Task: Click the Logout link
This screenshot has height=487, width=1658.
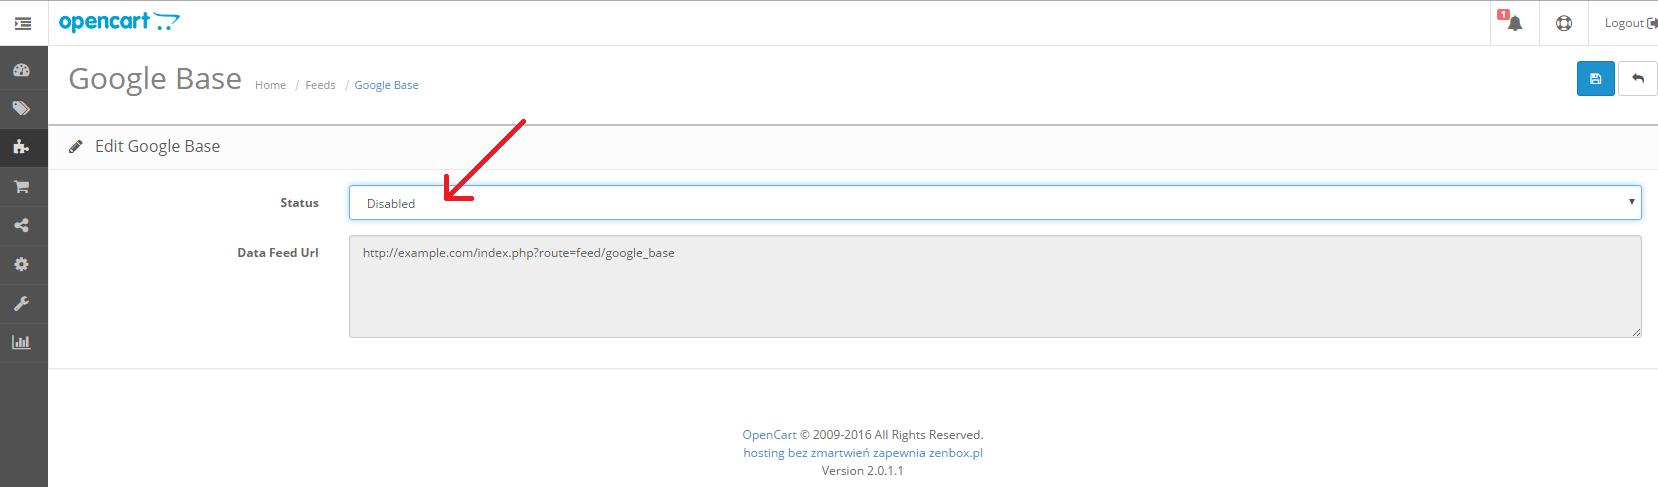Action: click(x=1630, y=23)
